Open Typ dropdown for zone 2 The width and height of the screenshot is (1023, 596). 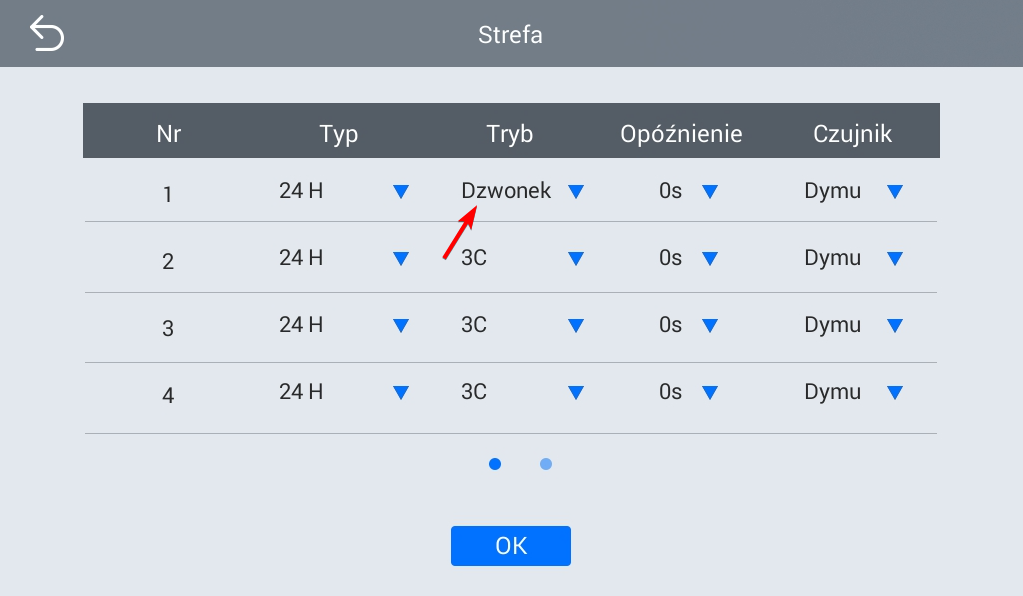401,258
